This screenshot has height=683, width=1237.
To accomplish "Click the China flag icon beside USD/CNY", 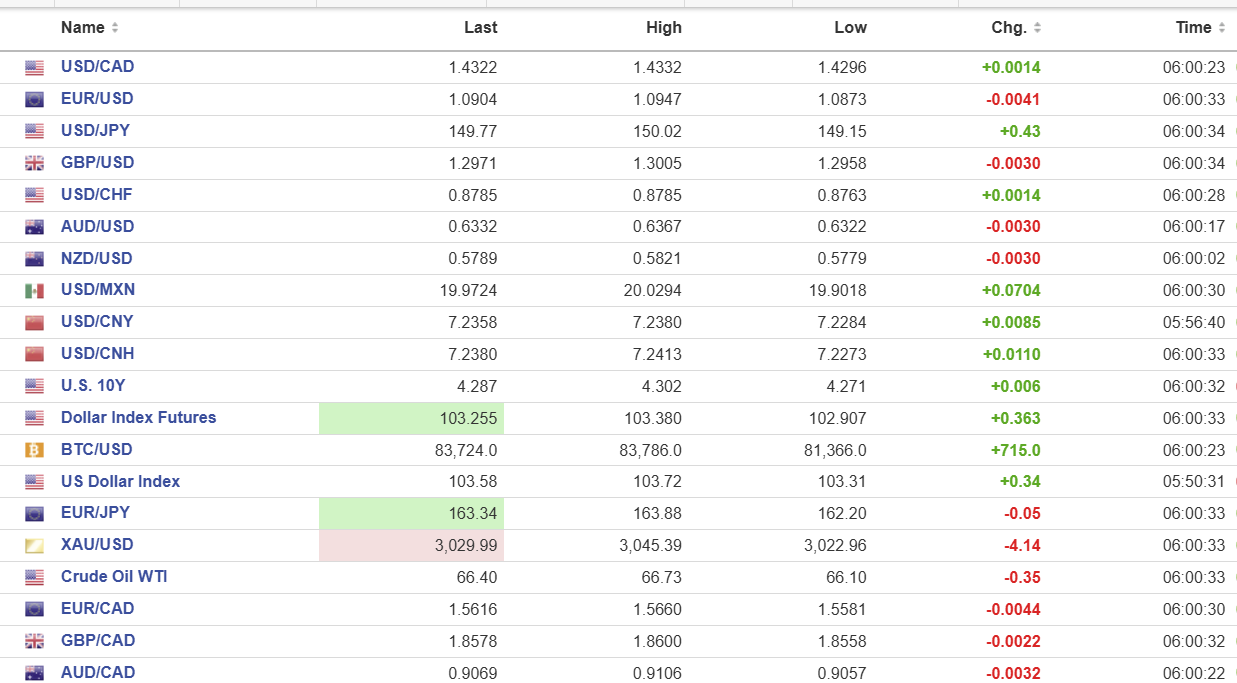I will click(35, 323).
